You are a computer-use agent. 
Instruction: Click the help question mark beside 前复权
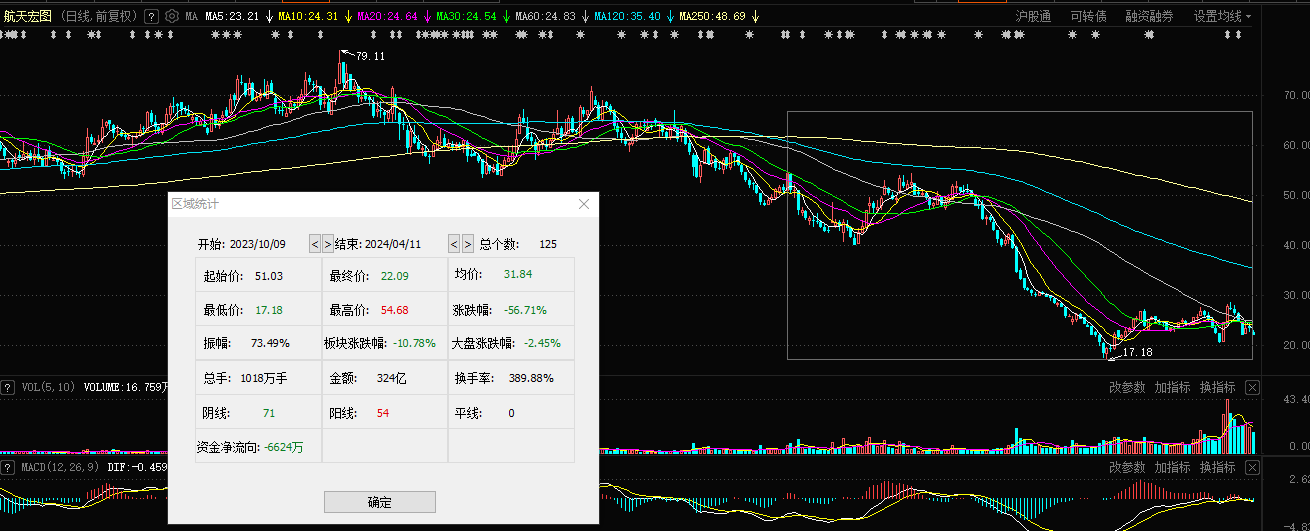coord(151,16)
